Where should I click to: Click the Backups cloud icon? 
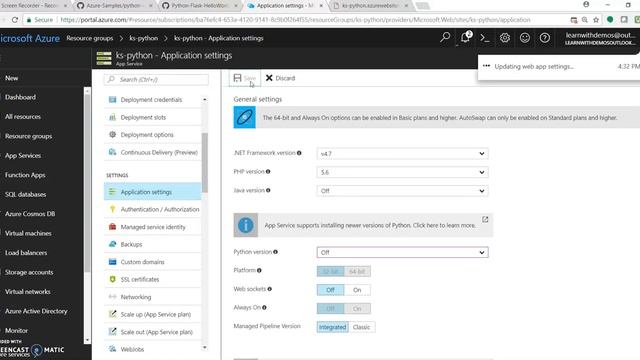click(112, 244)
